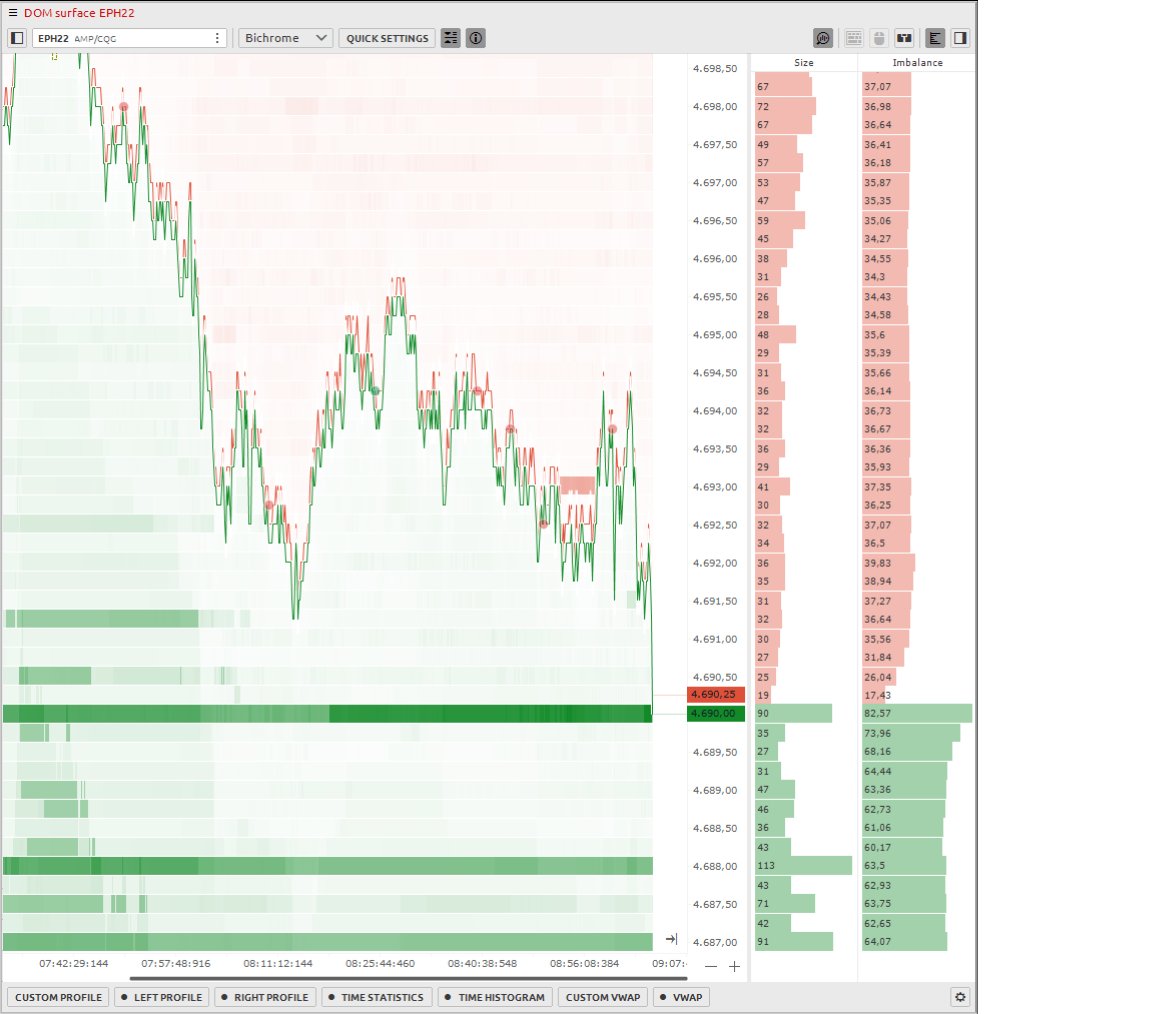The width and height of the screenshot is (1152, 1014).
Task: Click the horizontal time scrollbar
Action: [x=408, y=979]
